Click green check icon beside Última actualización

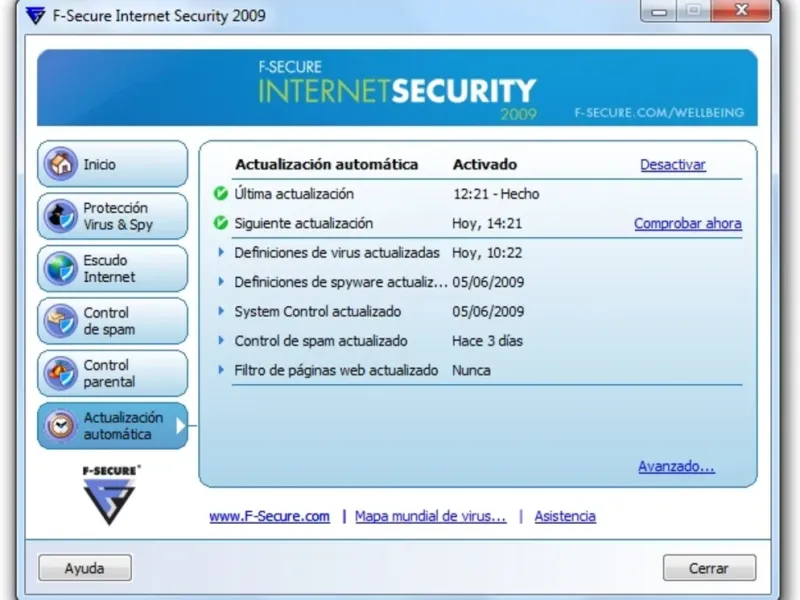(x=220, y=194)
